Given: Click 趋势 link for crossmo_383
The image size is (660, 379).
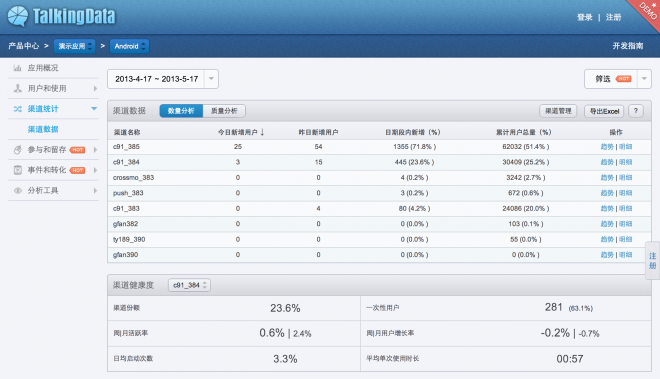Looking at the screenshot, I should click(x=607, y=177).
